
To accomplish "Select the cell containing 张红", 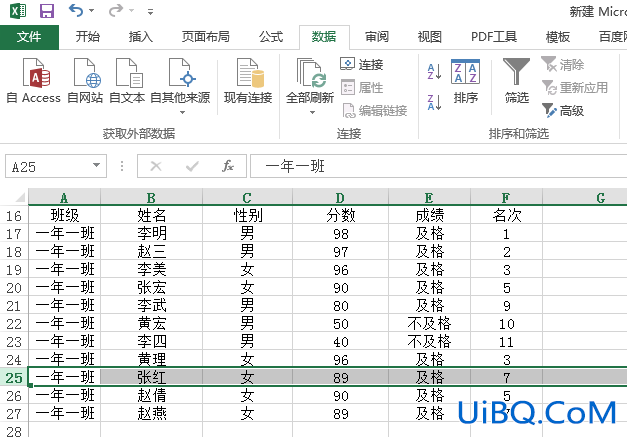I will (x=151, y=377).
